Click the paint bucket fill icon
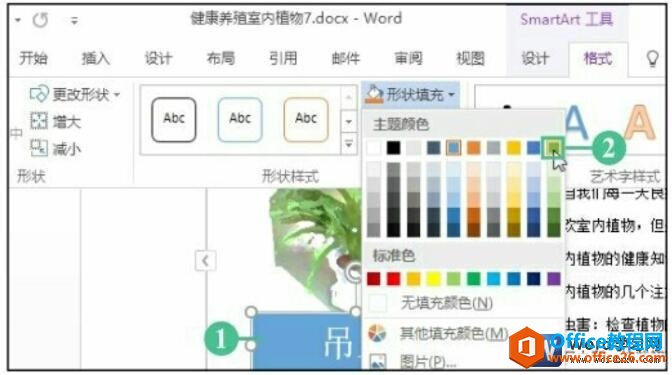The width and height of the screenshot is (672, 375). point(374,94)
